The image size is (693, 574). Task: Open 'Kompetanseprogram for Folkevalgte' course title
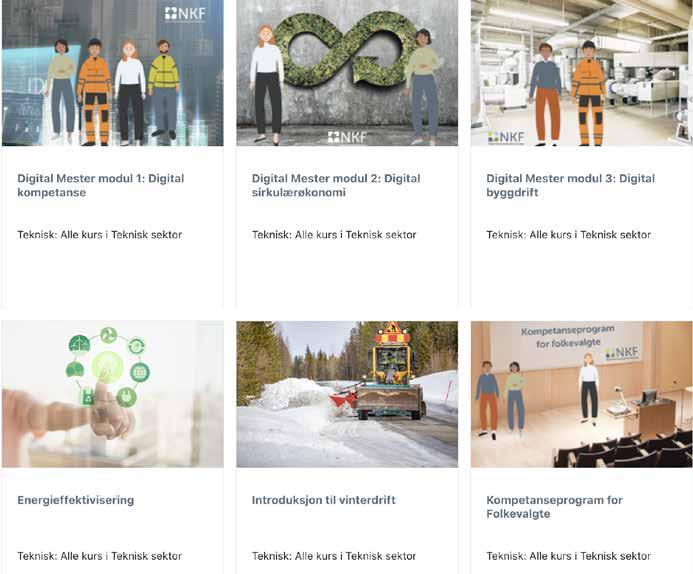coord(554,507)
